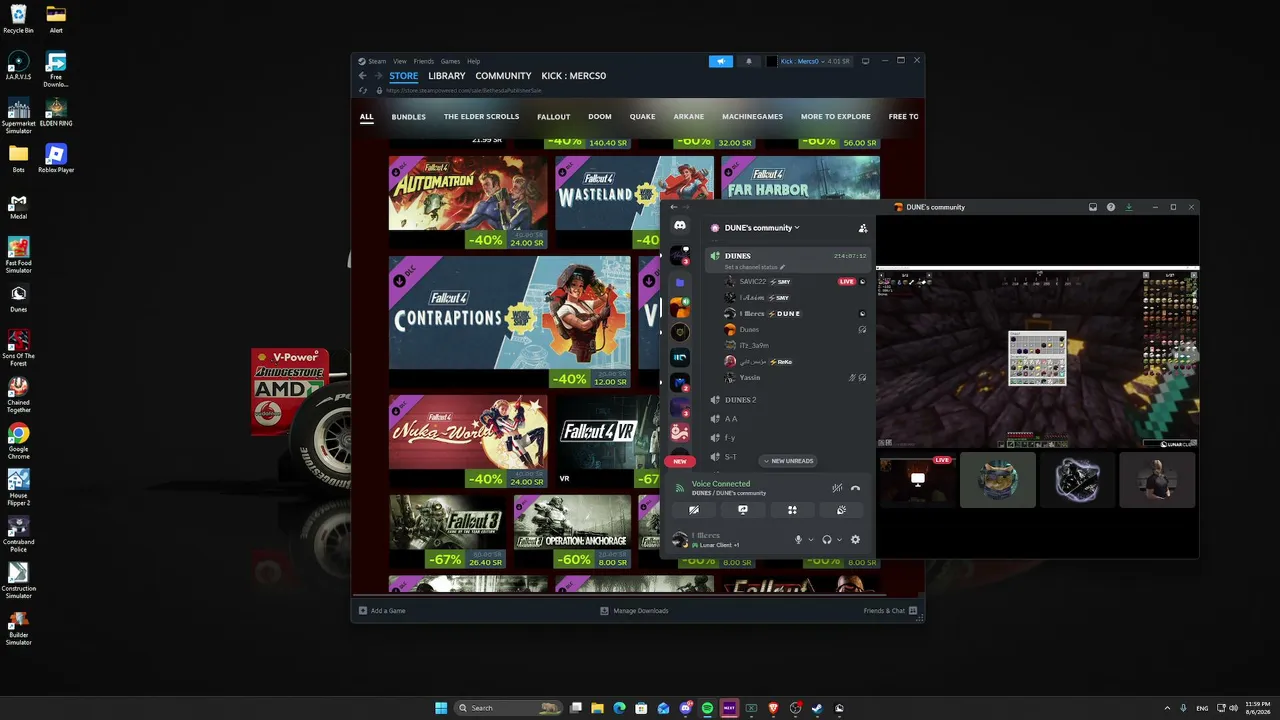The height and width of the screenshot is (720, 1280).
Task: Open Friends & Chat in Steam
Action: tap(890, 611)
